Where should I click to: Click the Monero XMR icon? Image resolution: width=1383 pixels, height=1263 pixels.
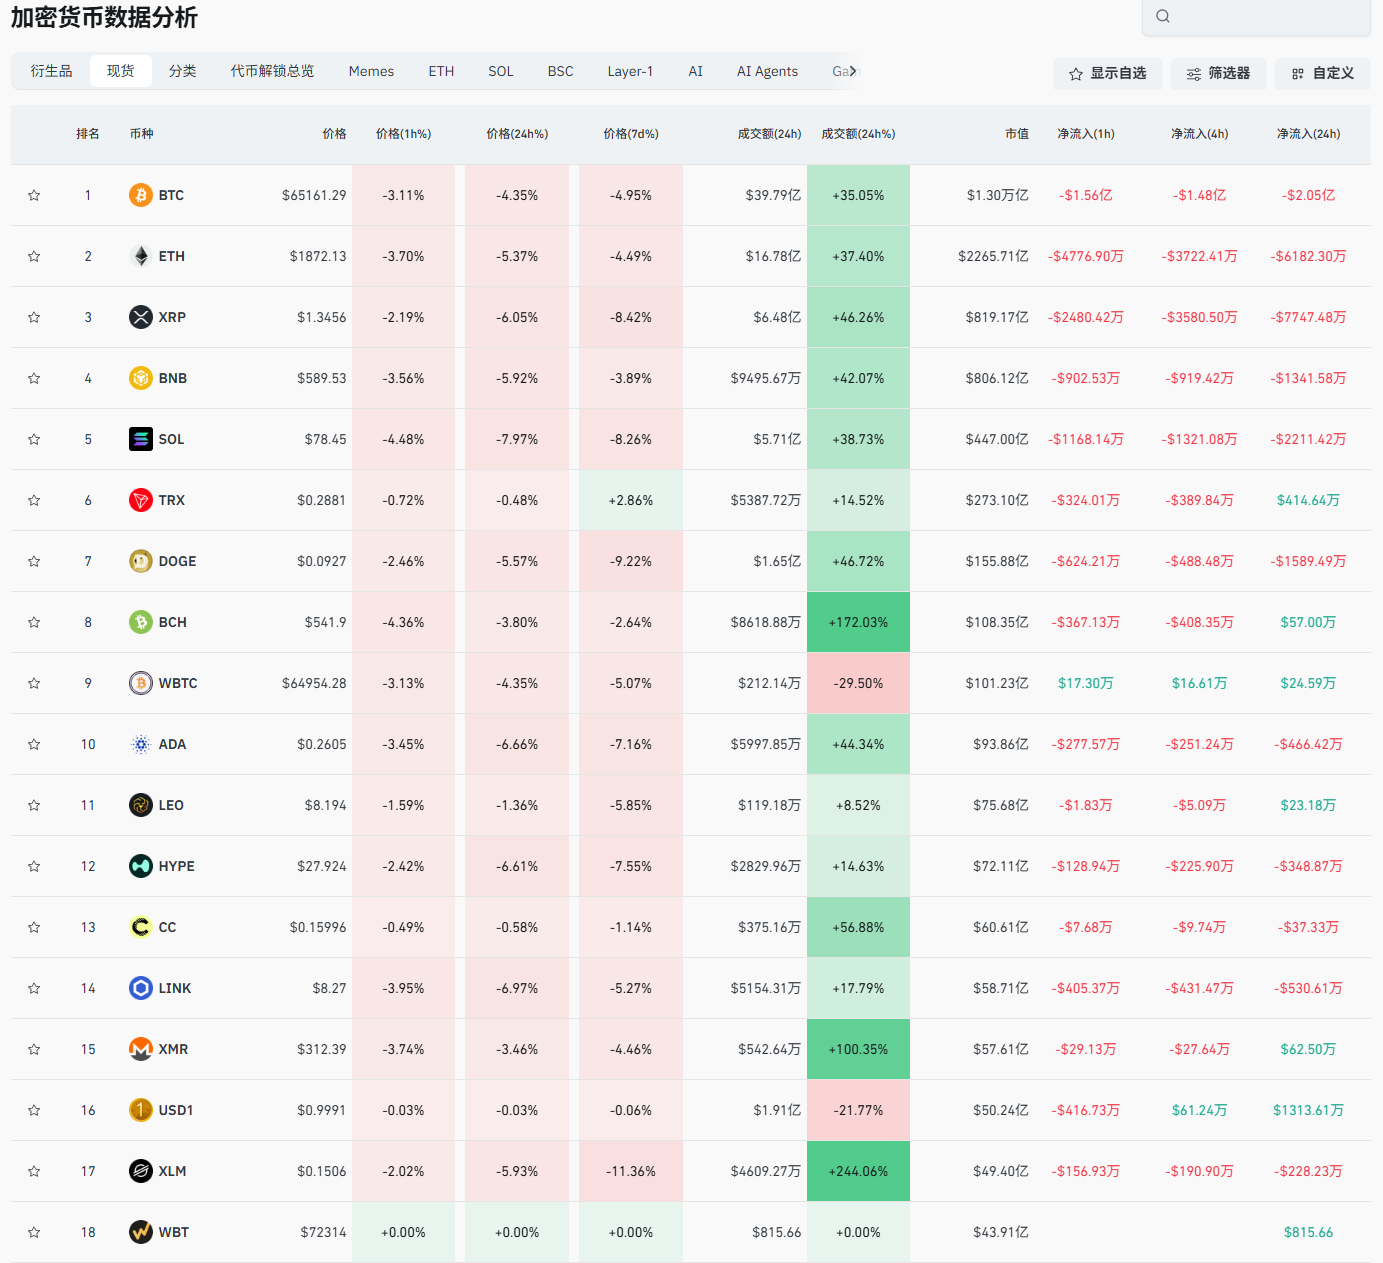pos(141,1049)
